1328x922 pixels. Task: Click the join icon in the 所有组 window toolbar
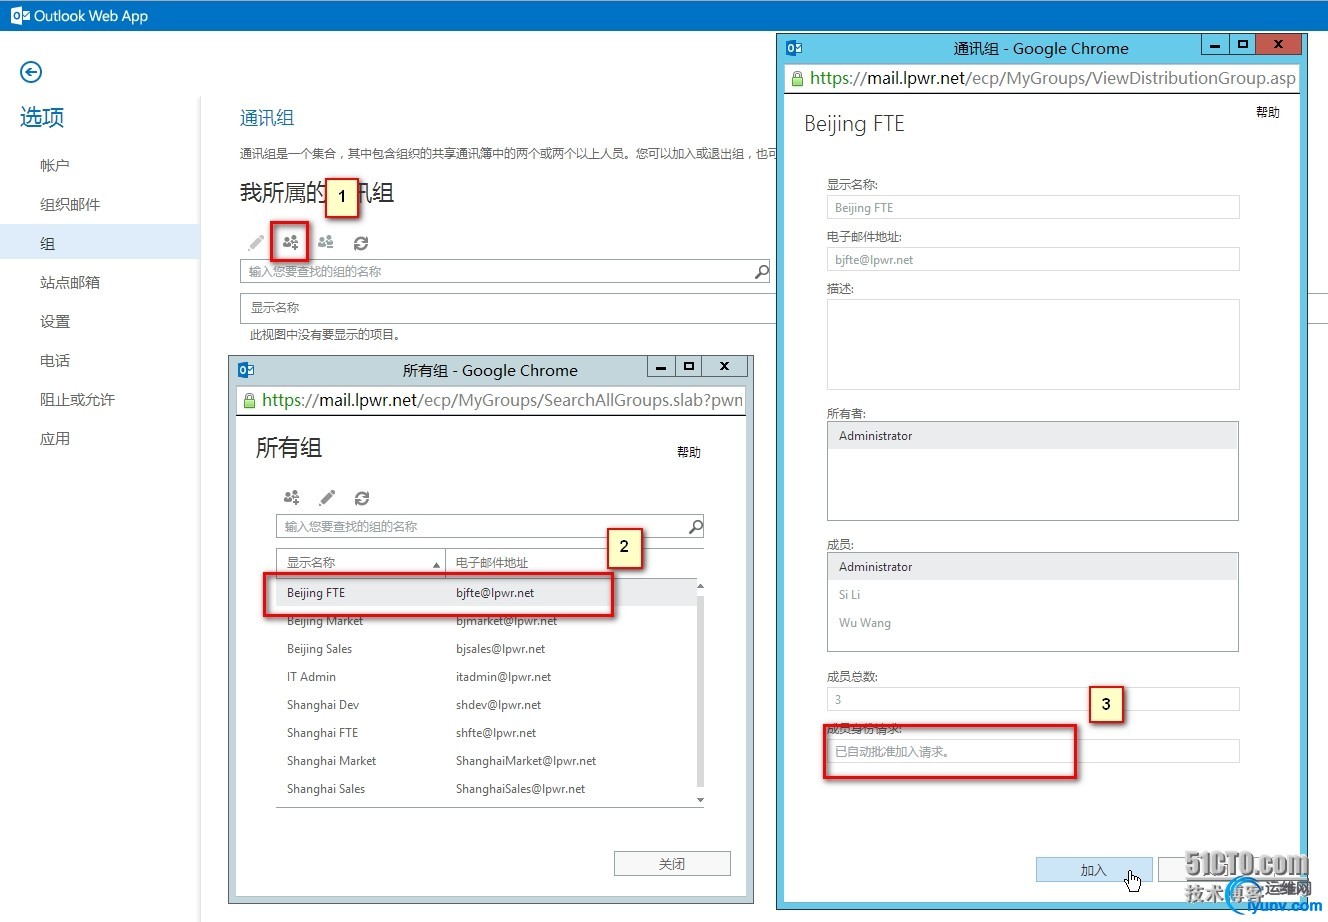coord(292,497)
